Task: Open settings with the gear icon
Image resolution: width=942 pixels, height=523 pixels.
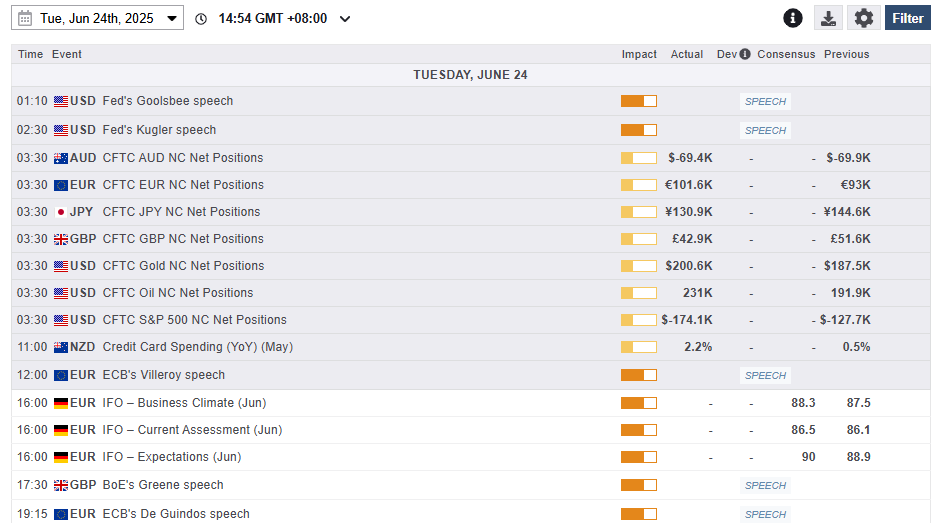Action: [x=864, y=18]
